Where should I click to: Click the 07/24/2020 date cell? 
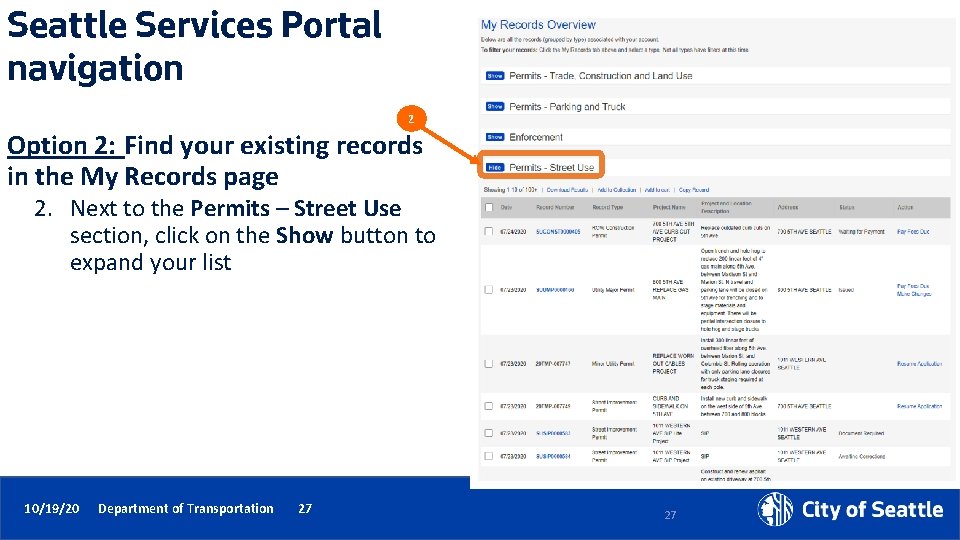pos(513,232)
